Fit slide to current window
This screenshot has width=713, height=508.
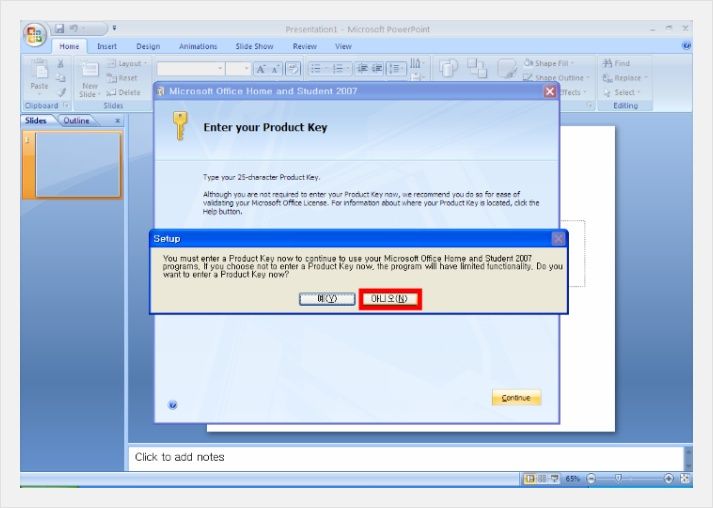(684, 478)
